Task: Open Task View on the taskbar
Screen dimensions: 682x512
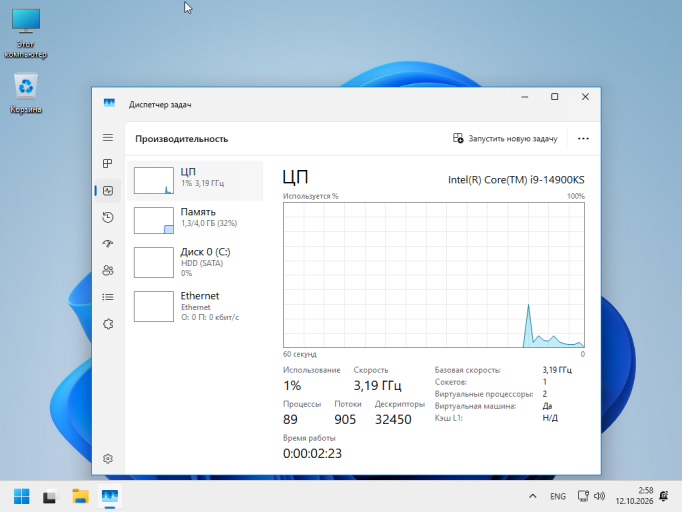Action: [50, 496]
